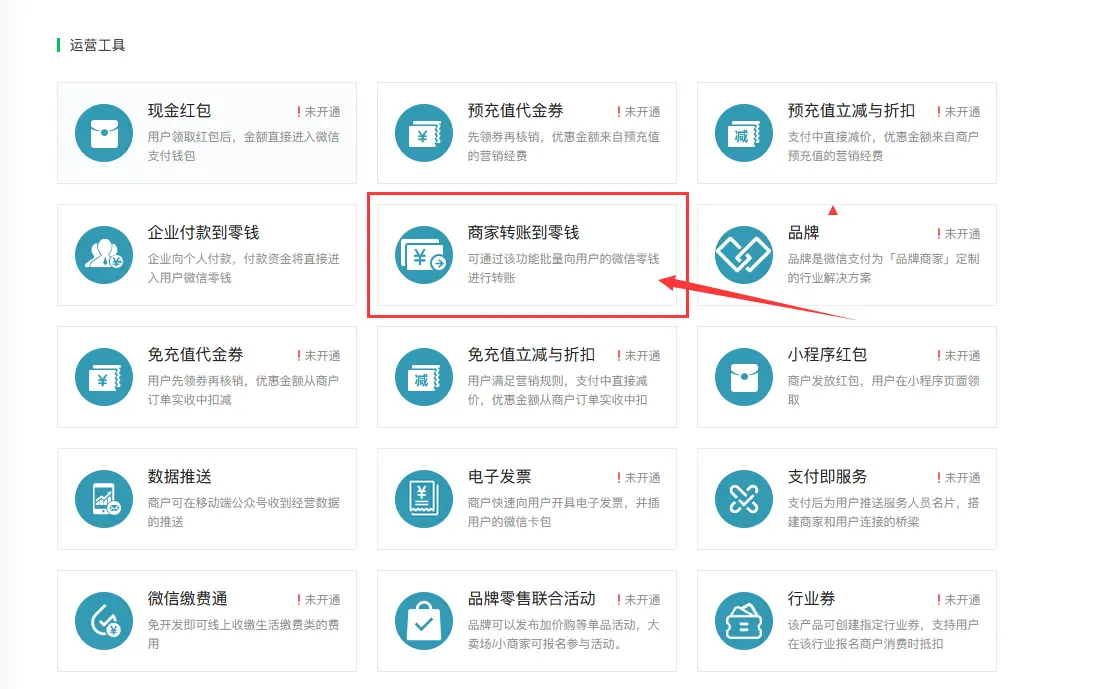Click 未开通 status on 小程序红包 card

pos(959,356)
